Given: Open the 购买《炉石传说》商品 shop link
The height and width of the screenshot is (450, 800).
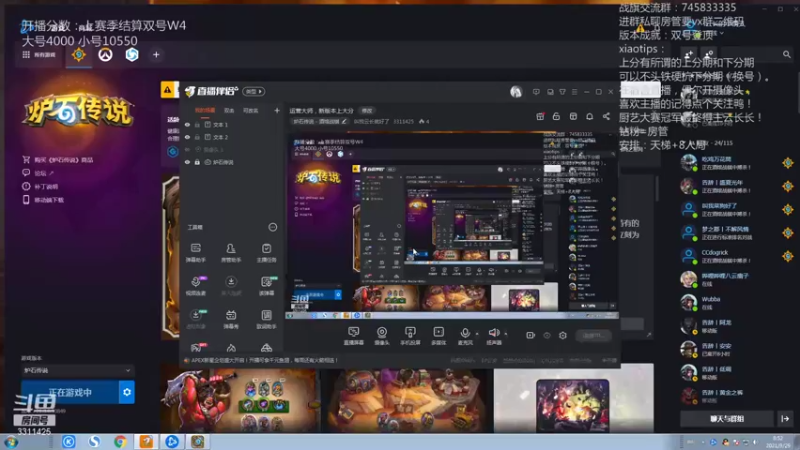Looking at the screenshot, I should tap(58, 160).
